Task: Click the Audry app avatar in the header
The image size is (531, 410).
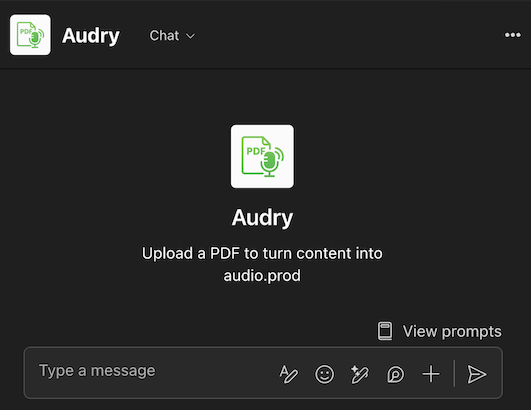Action: pyautogui.click(x=30, y=35)
